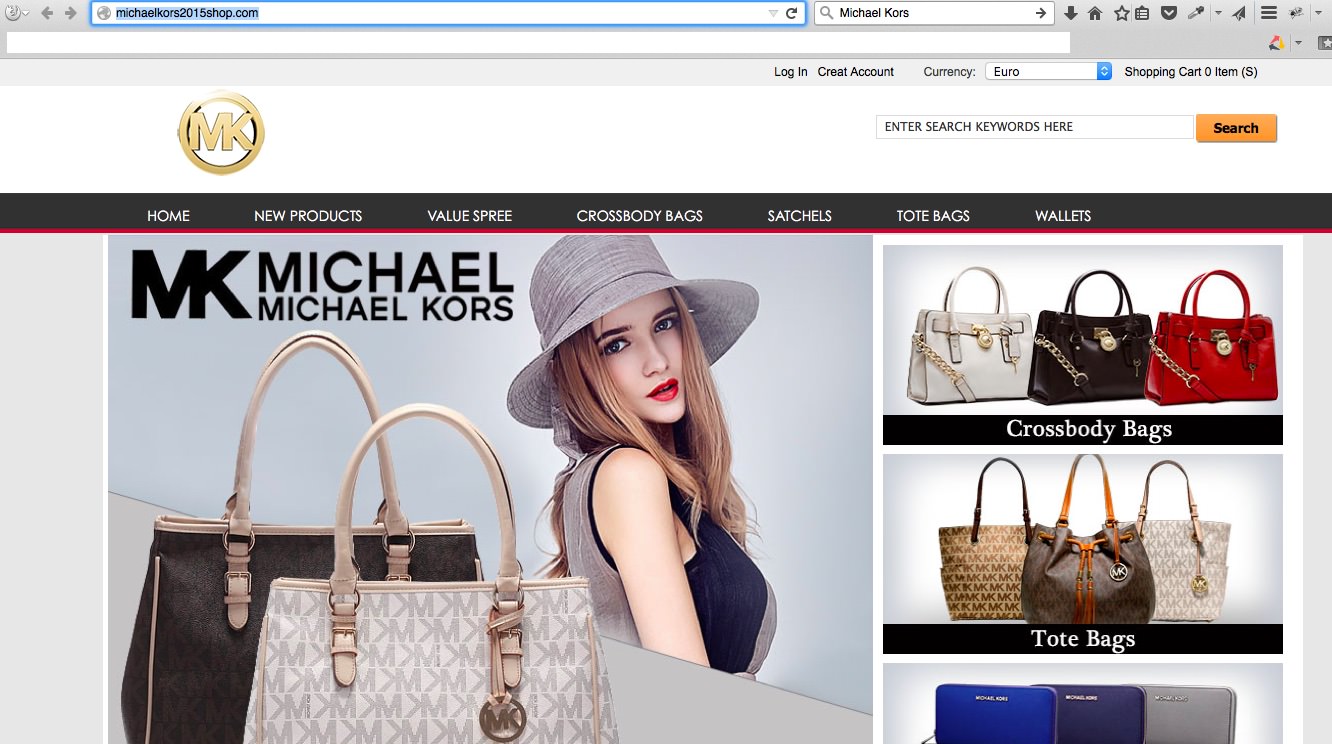Switch to the CROSSBODY BAGS menu item
The width and height of the screenshot is (1332, 744).
[639, 215]
